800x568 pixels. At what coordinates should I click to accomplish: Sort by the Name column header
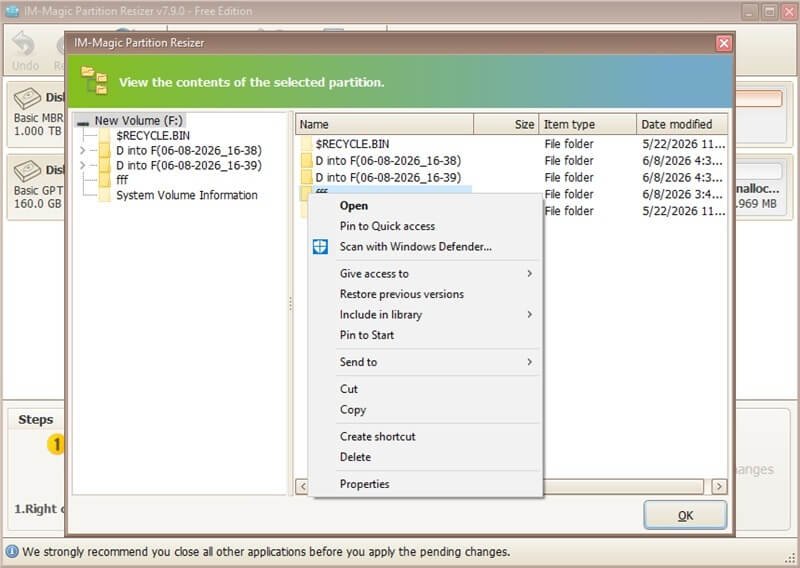pos(385,125)
